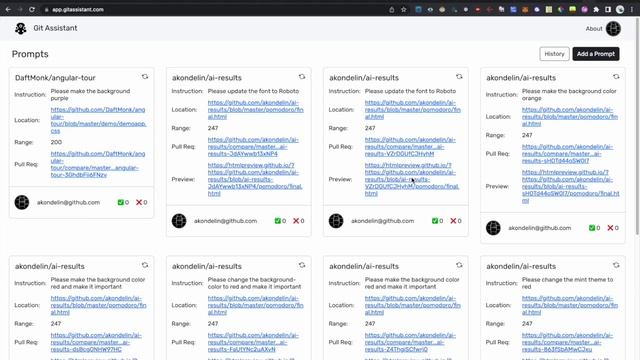Open the DaftMonk angular-tour pull request link

click(x=98, y=164)
